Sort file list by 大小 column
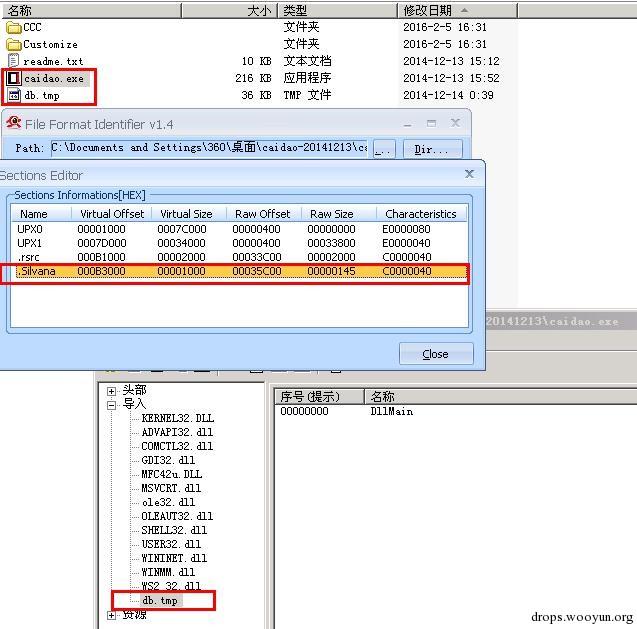637x629 pixels. pos(229,11)
